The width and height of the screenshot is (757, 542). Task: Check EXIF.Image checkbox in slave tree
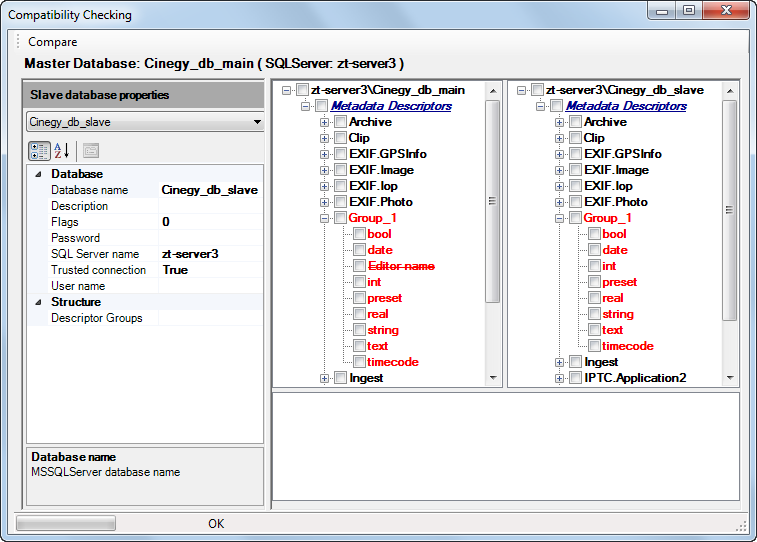pyautogui.click(x=575, y=170)
